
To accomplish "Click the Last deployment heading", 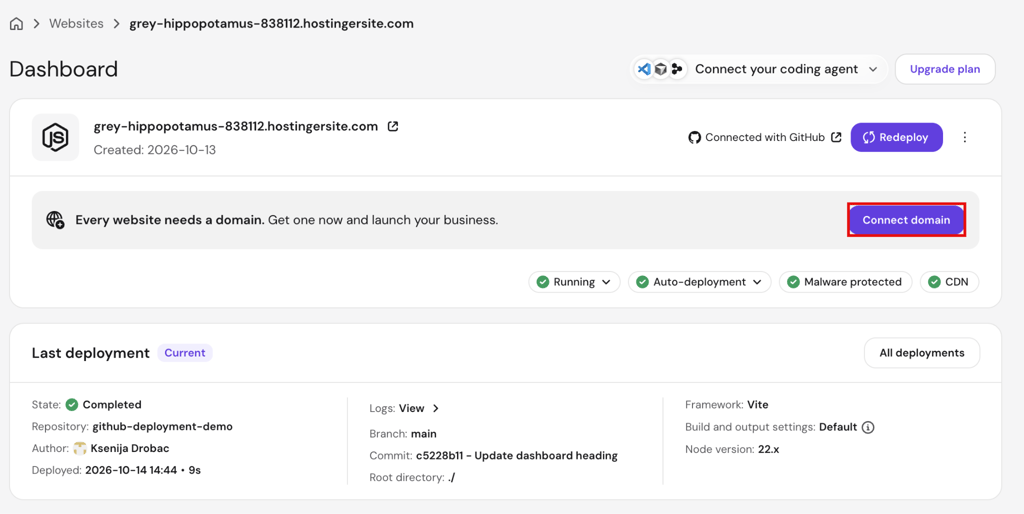I will click(91, 353).
